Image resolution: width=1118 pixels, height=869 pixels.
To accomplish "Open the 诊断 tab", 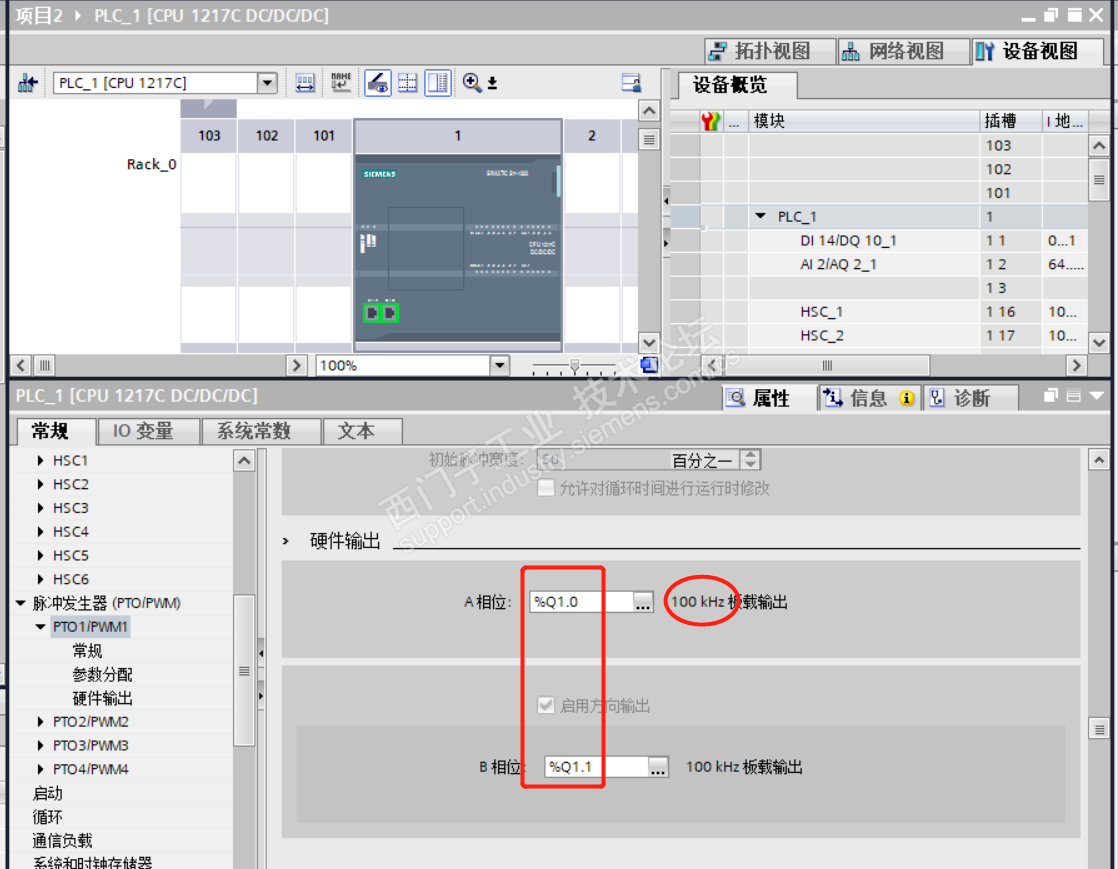I will pos(970,398).
